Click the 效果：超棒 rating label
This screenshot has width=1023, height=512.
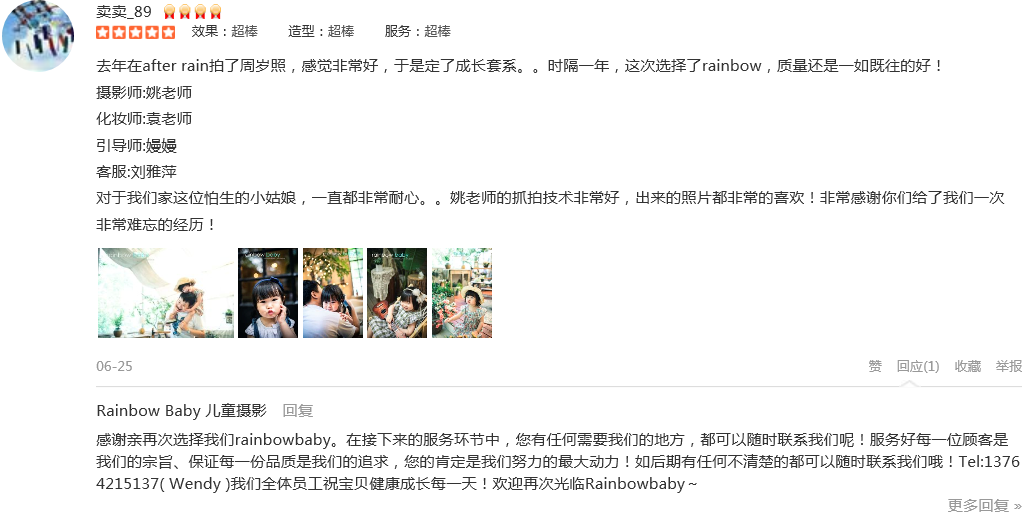[224, 31]
